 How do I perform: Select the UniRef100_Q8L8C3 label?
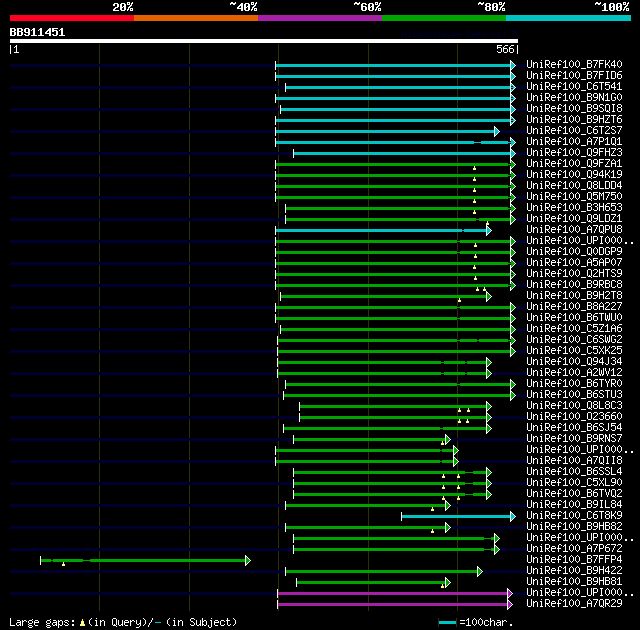pyautogui.click(x=574, y=406)
